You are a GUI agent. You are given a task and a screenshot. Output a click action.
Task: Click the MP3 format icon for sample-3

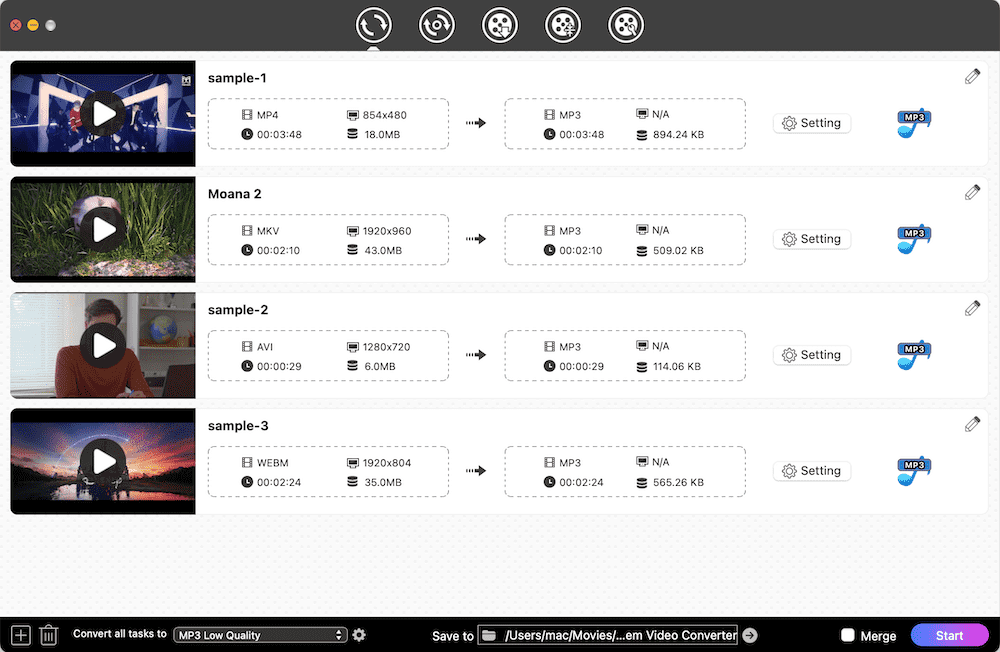point(914,471)
